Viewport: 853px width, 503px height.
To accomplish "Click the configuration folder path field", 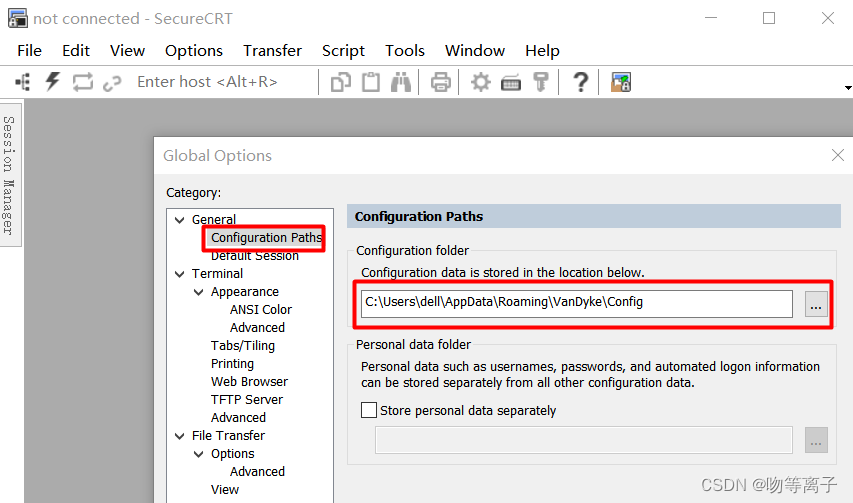I will pyautogui.click(x=577, y=303).
